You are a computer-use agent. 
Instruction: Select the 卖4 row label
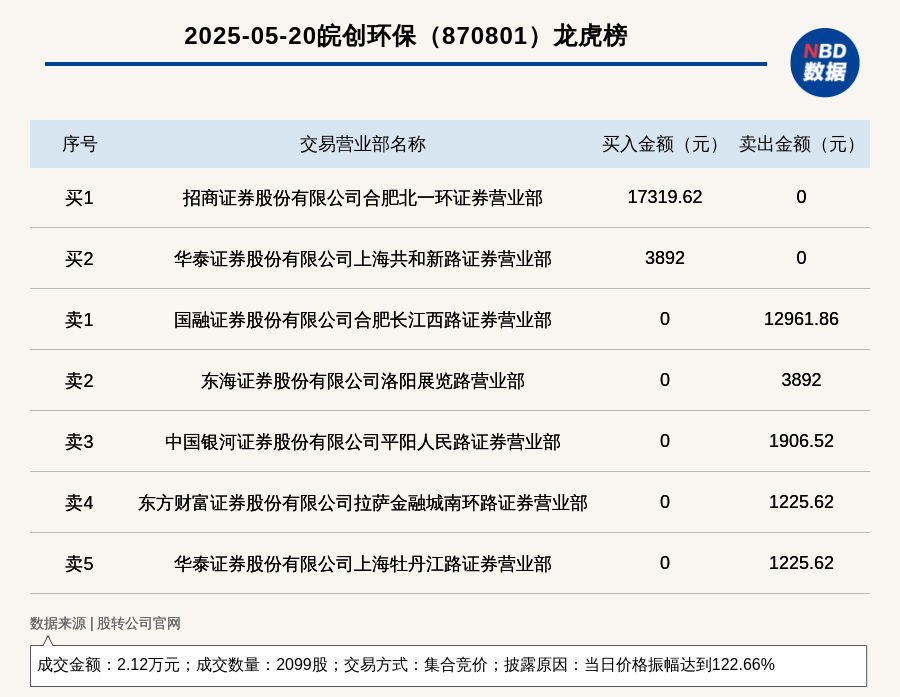(x=79, y=503)
